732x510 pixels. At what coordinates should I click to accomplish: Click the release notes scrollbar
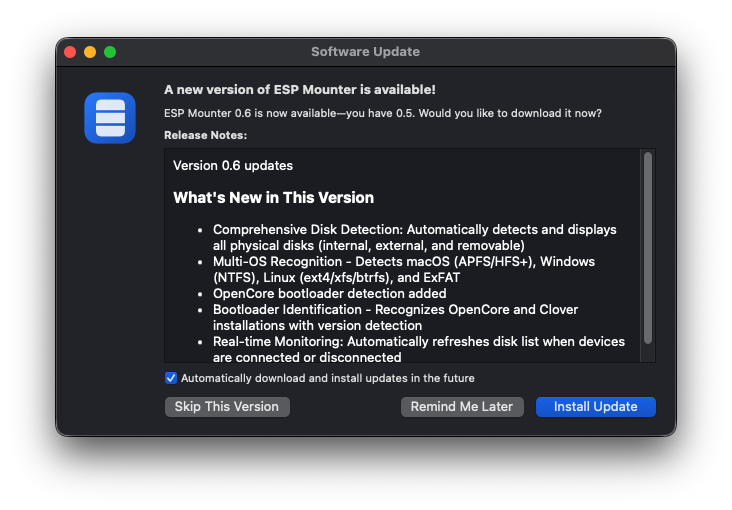648,248
